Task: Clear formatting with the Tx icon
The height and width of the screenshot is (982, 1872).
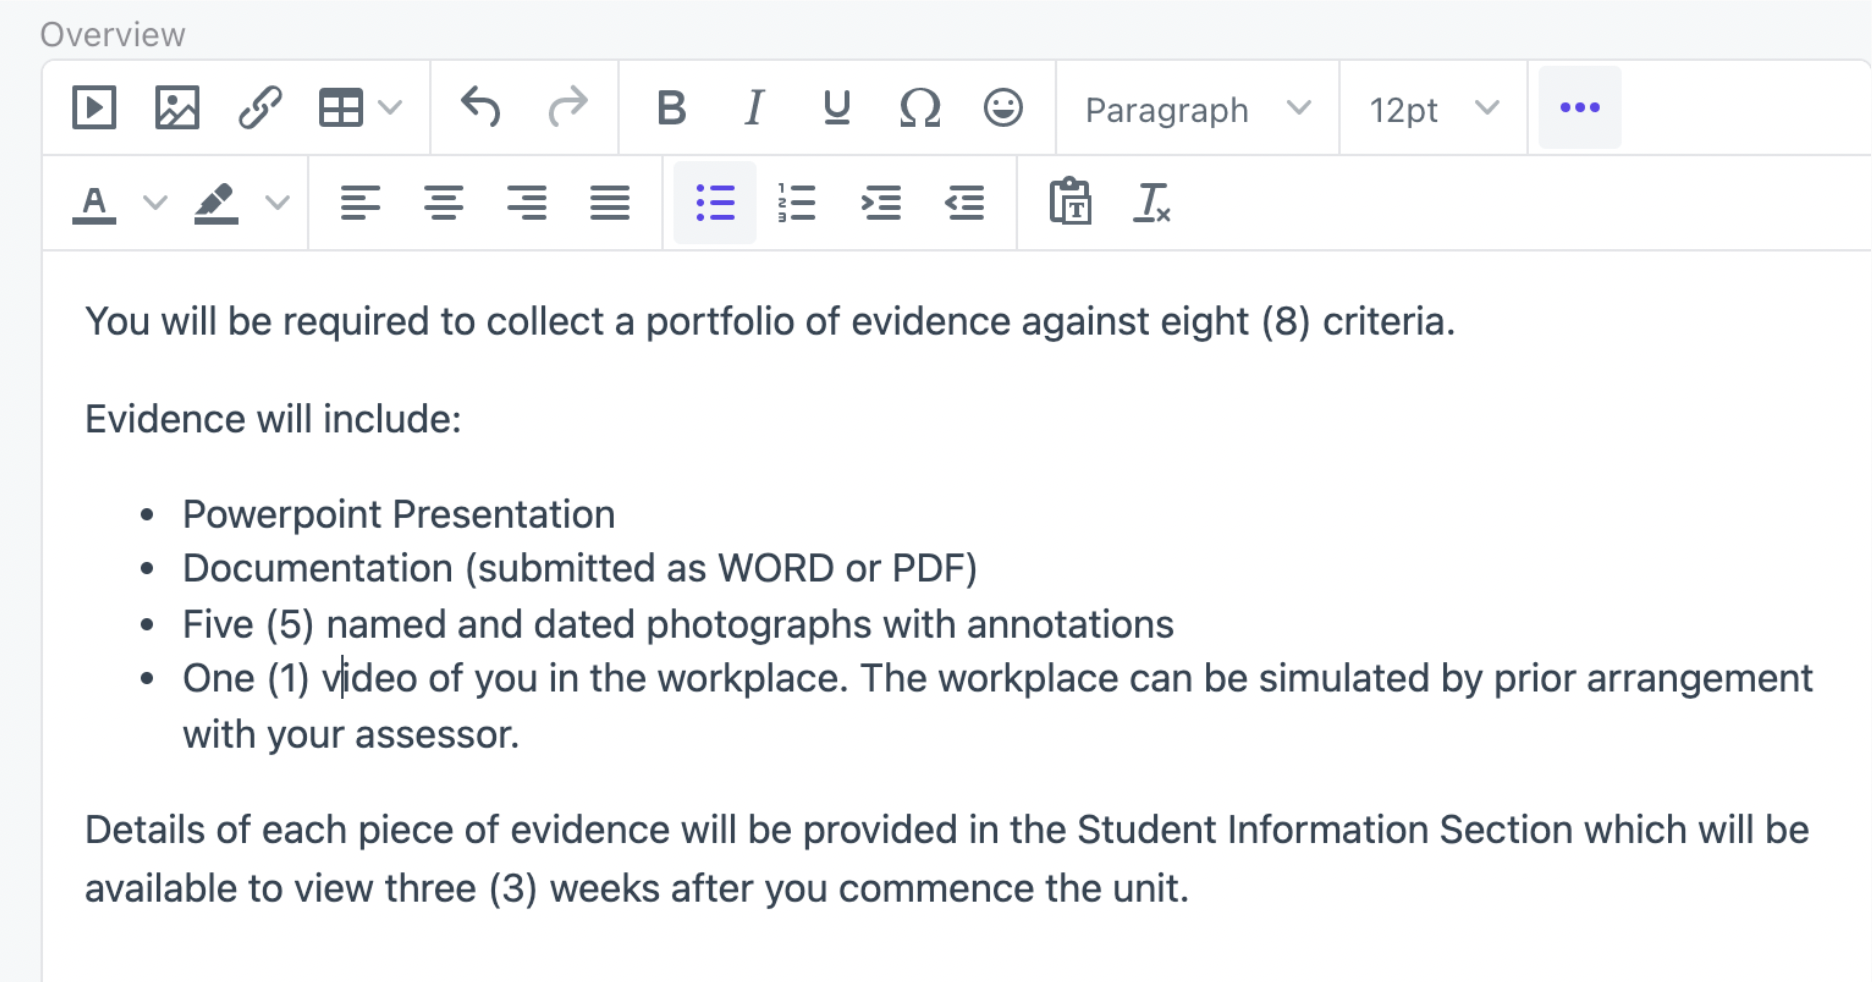Action: coord(1152,203)
